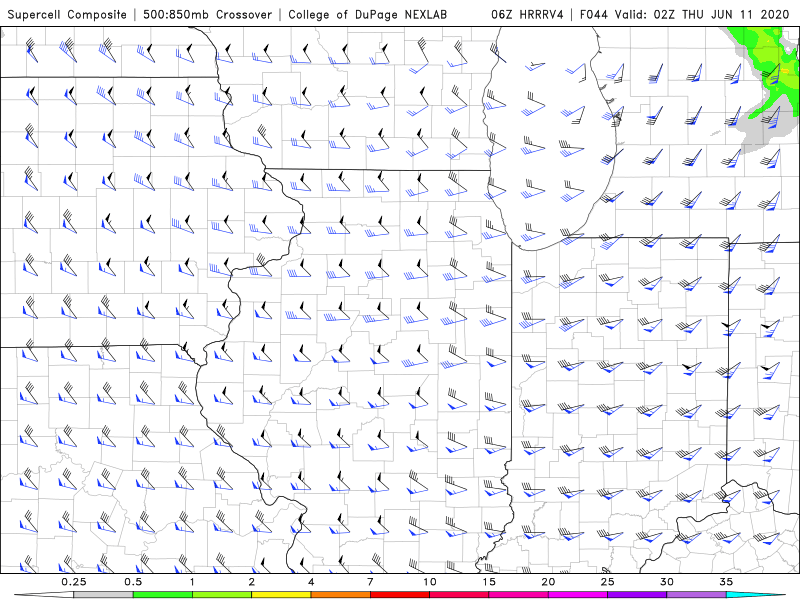Image resolution: width=800 pixels, height=600 pixels.
Task: Click the legend value 25
Action: 607,582
